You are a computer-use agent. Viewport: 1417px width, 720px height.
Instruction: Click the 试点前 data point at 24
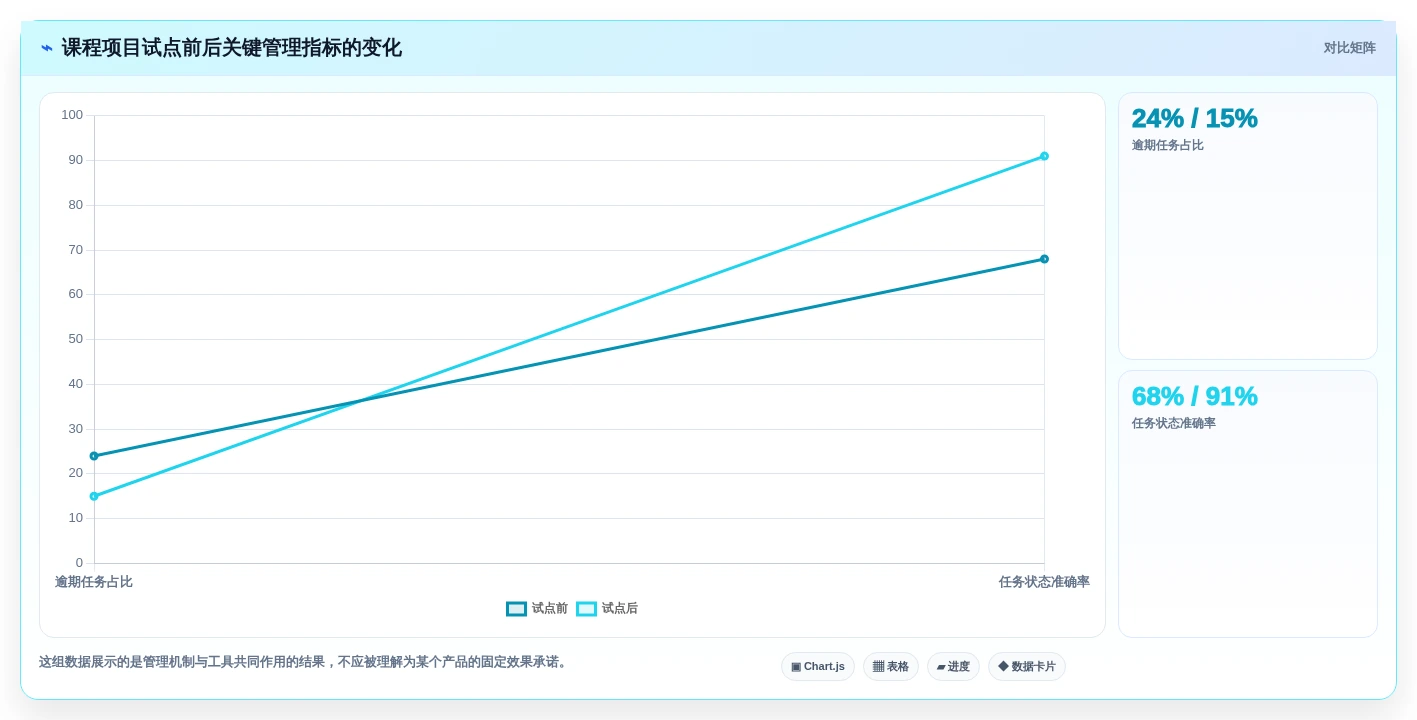point(94,456)
